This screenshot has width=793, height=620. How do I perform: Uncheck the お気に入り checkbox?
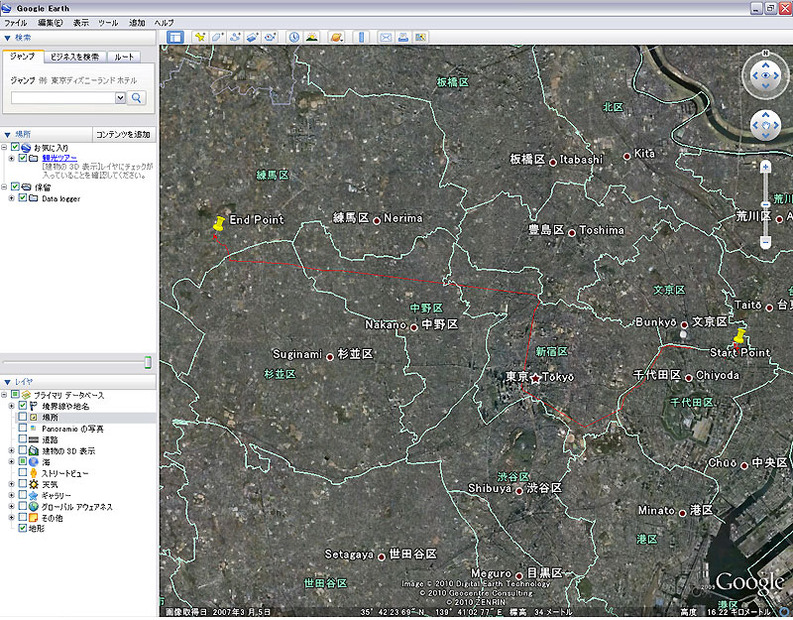pos(15,147)
